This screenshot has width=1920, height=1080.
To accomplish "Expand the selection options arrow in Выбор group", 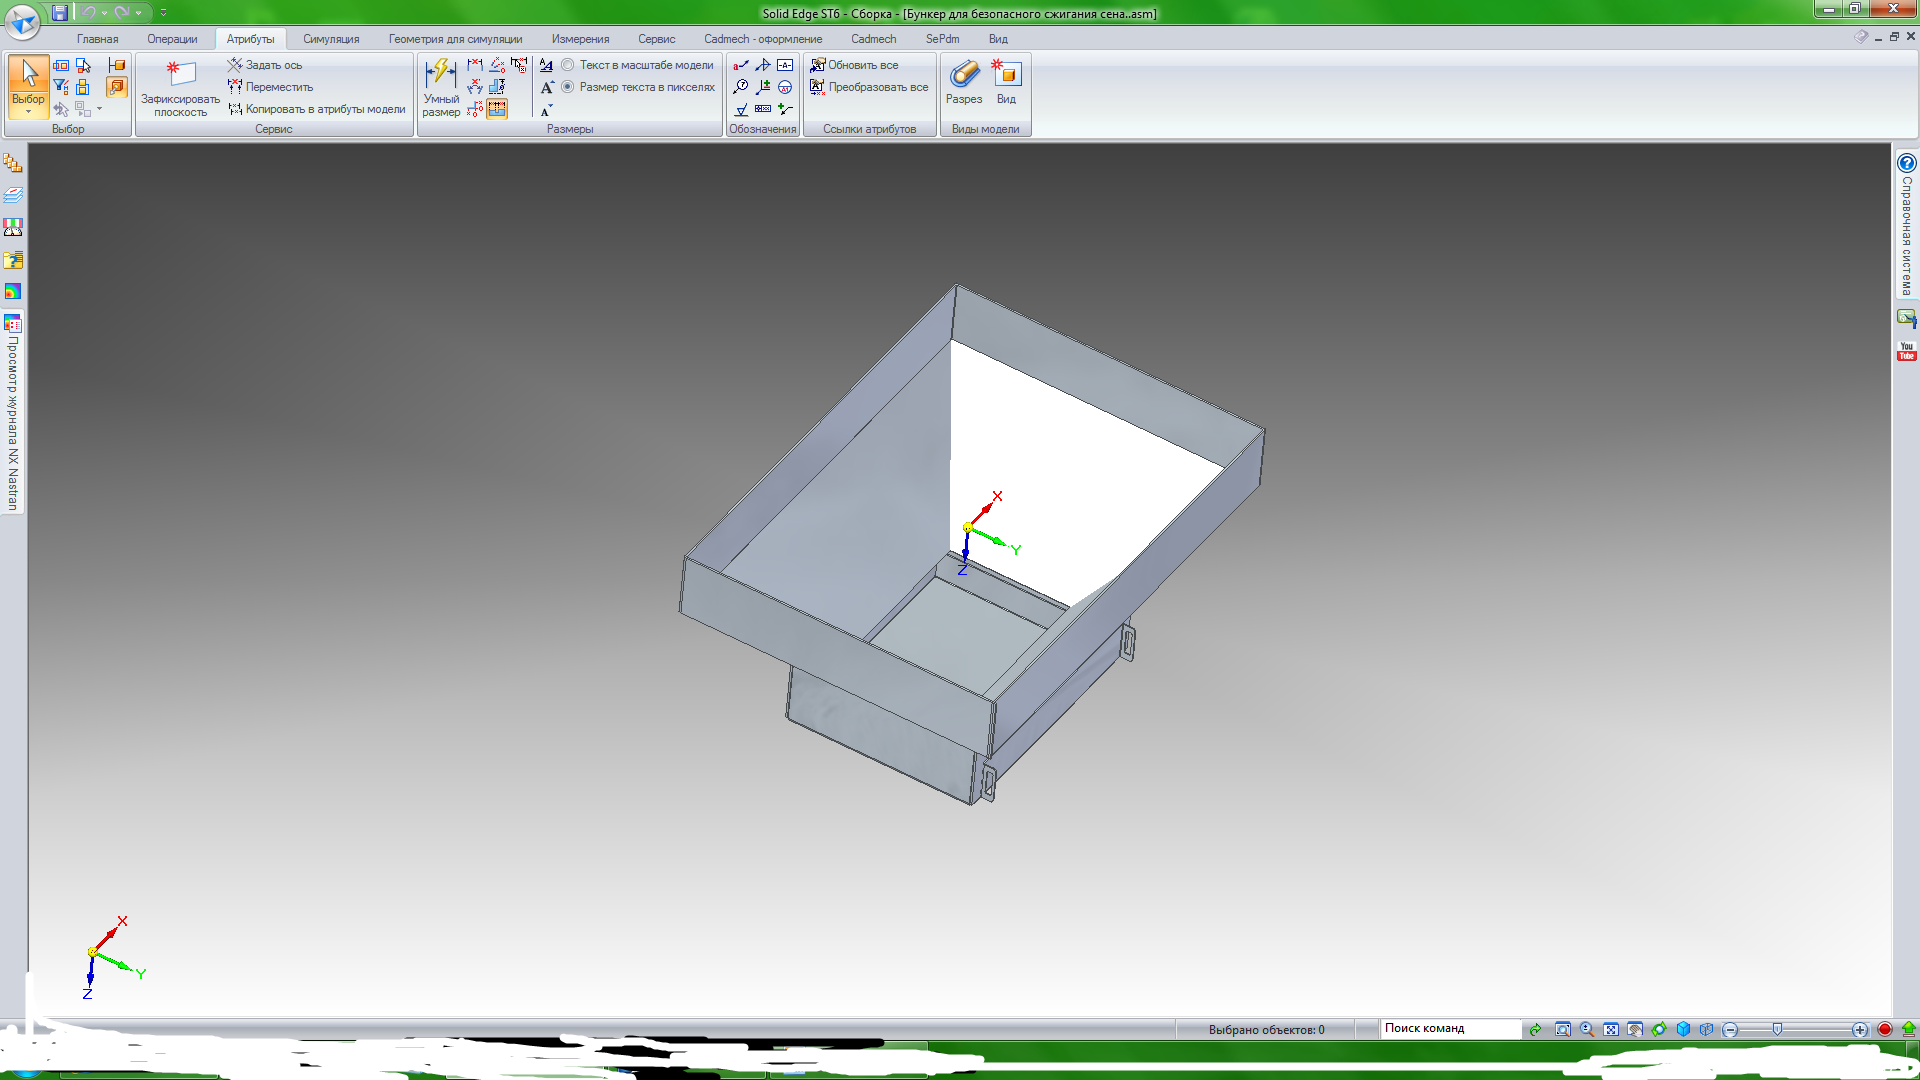I will 100,109.
